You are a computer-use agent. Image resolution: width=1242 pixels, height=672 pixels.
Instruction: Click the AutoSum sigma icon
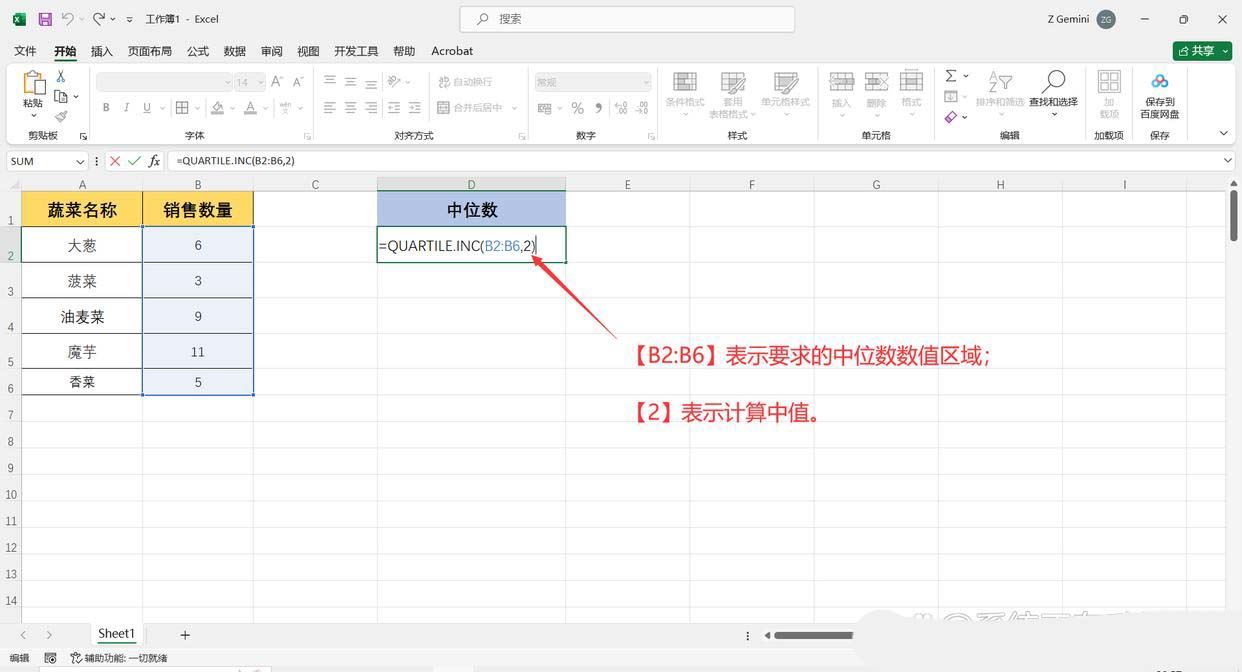point(951,76)
